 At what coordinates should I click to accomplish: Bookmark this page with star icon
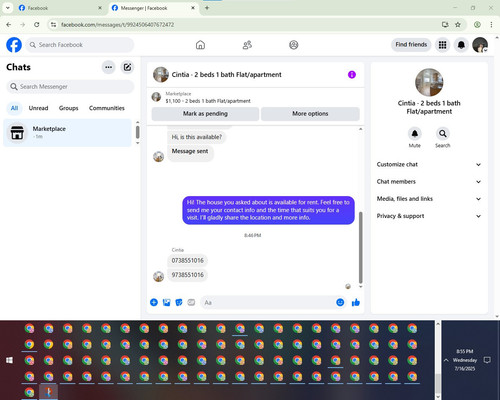(458, 25)
